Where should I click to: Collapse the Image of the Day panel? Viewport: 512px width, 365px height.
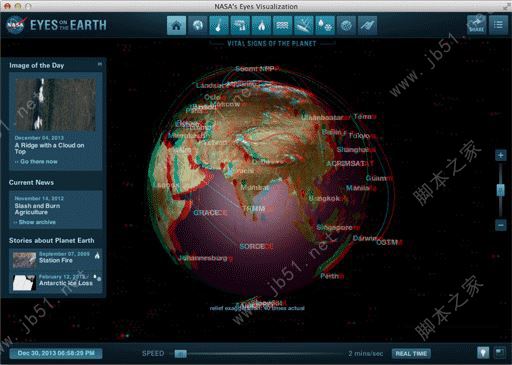click(x=100, y=64)
